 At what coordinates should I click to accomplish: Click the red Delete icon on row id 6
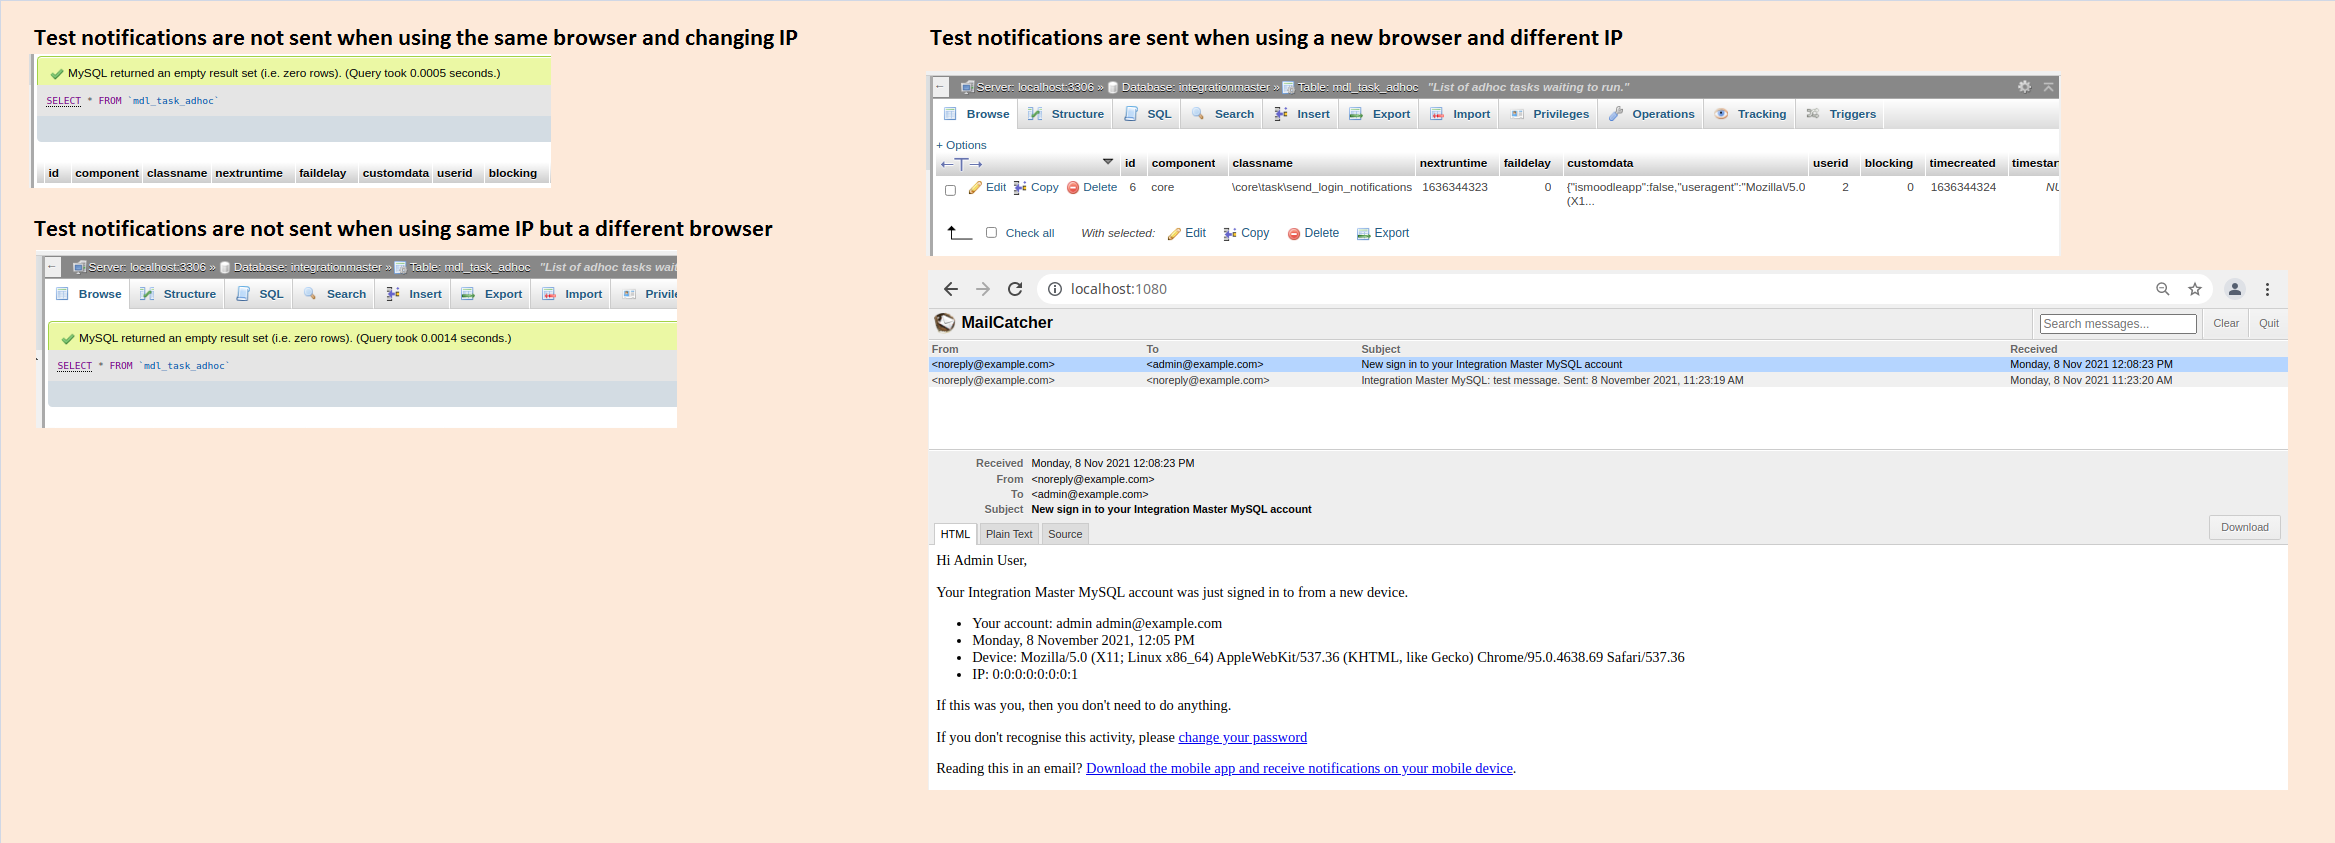pos(1073,187)
